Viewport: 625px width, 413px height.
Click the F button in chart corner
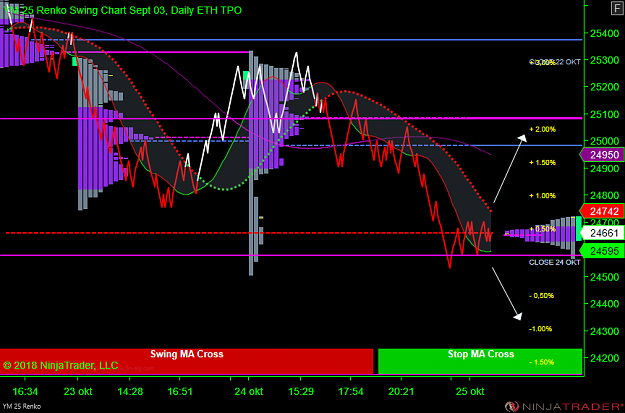(616, 7)
